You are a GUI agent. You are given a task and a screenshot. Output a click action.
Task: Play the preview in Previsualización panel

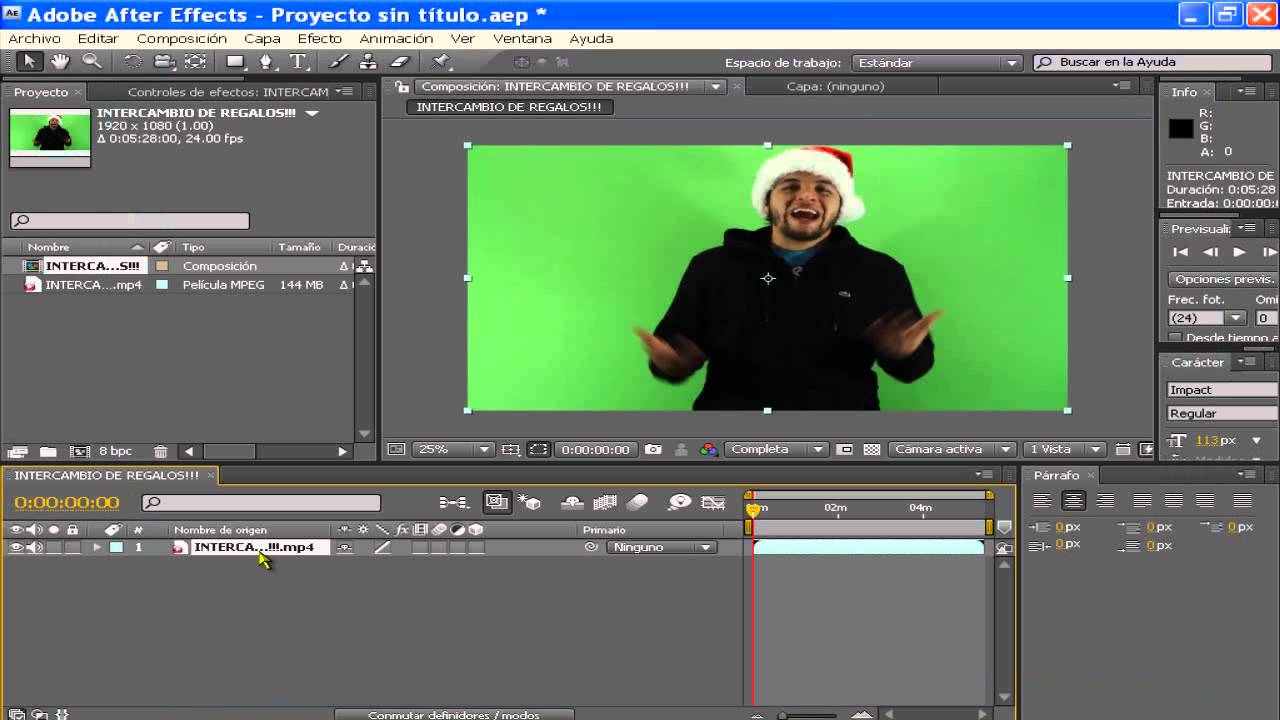click(x=1239, y=252)
